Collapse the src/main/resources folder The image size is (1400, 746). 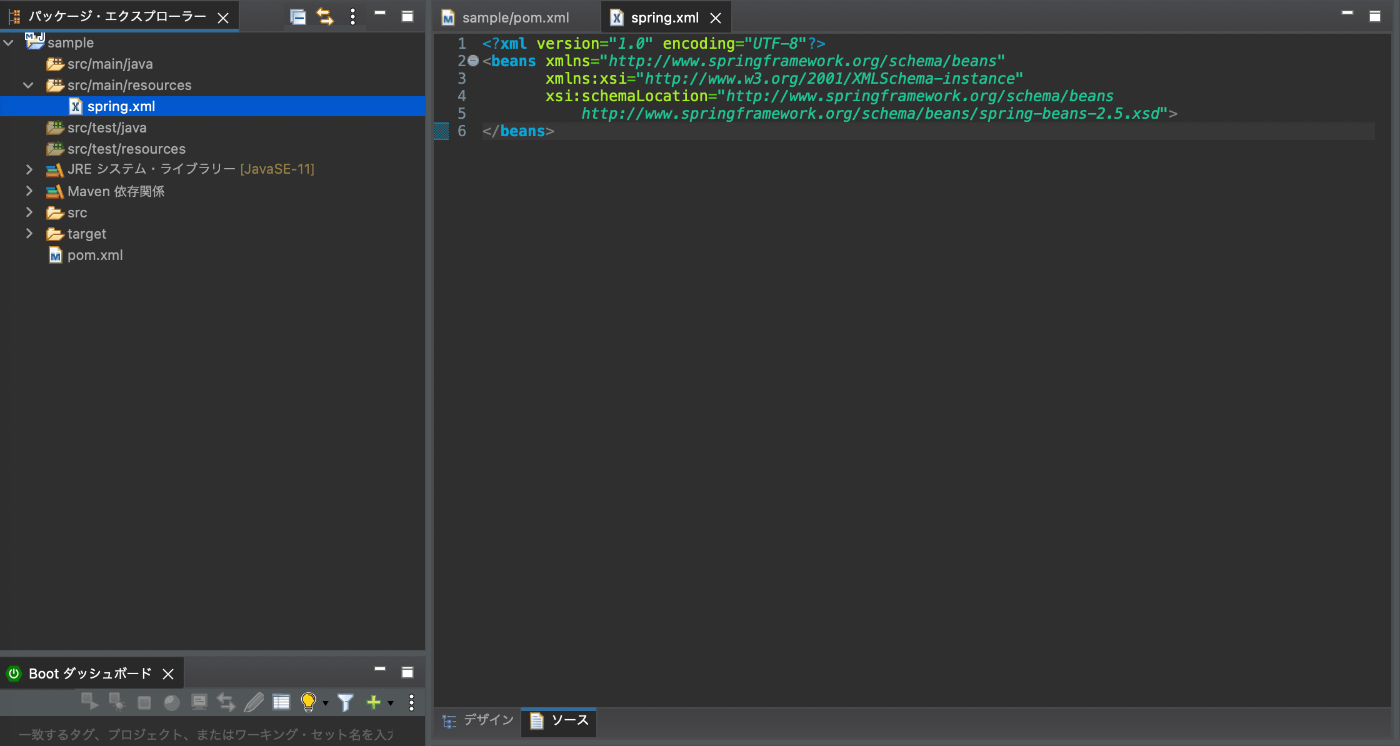29,85
